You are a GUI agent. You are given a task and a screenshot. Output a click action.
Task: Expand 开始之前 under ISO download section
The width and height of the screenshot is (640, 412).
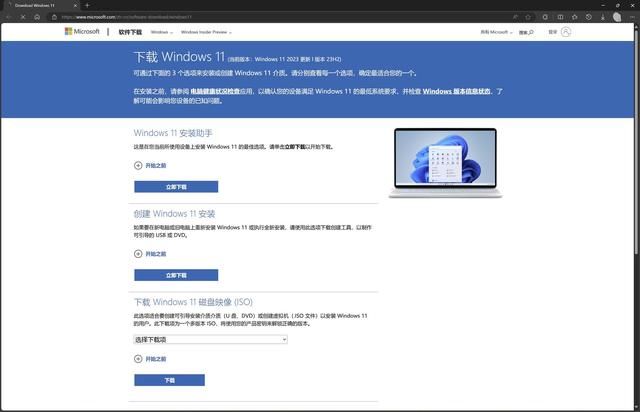(150, 359)
